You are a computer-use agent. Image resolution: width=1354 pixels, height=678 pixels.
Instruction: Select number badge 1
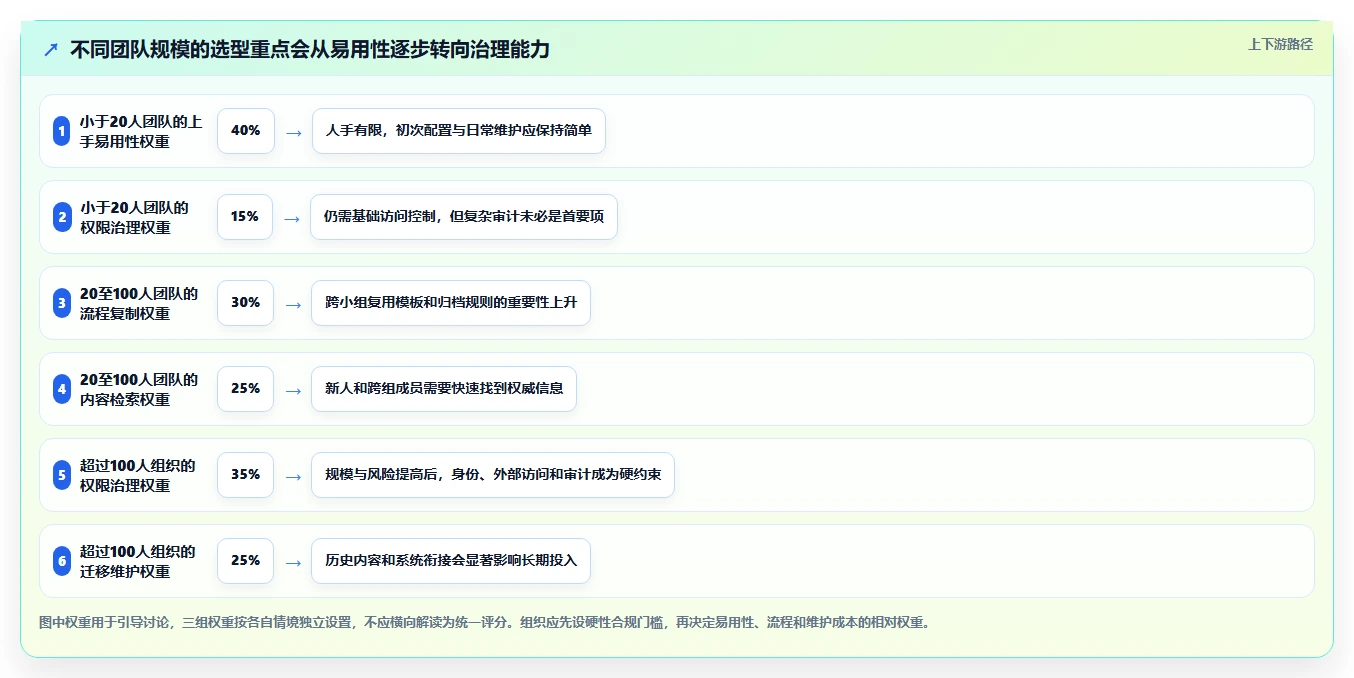point(62,131)
